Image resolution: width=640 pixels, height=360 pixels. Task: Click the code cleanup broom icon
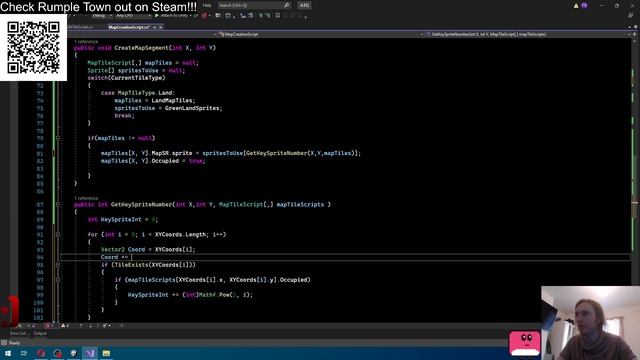point(106,326)
